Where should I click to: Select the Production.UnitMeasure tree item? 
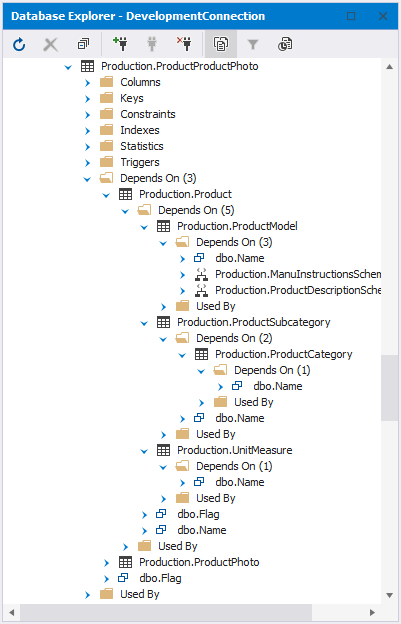coord(235,450)
